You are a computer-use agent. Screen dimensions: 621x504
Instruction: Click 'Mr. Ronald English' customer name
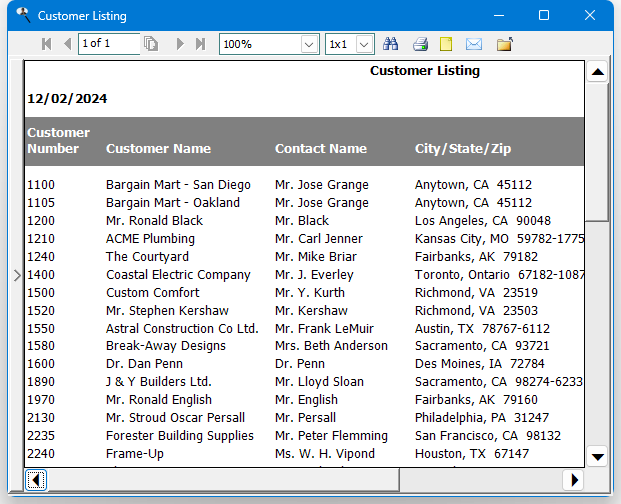point(158,400)
